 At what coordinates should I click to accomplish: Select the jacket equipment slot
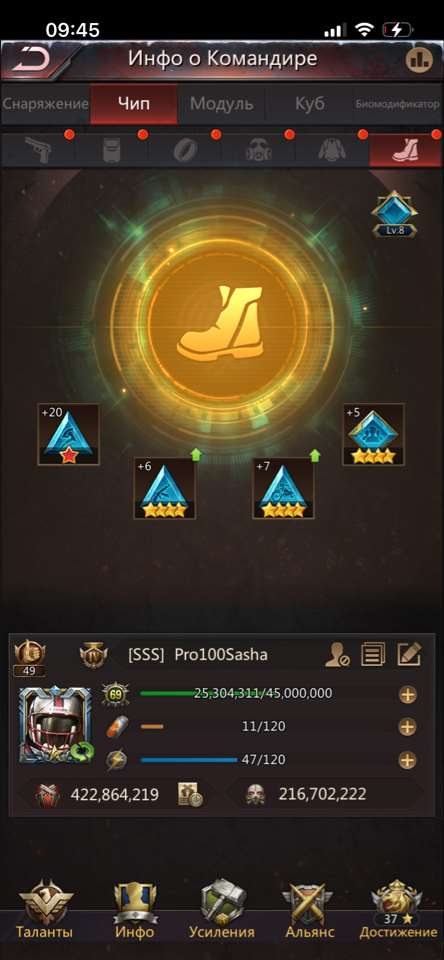click(x=332, y=149)
